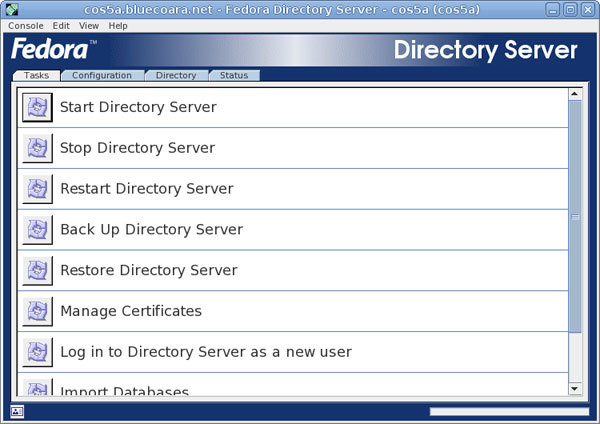Select the 'Manage Certificates' task text
This screenshot has height=424, width=600.
point(131,311)
